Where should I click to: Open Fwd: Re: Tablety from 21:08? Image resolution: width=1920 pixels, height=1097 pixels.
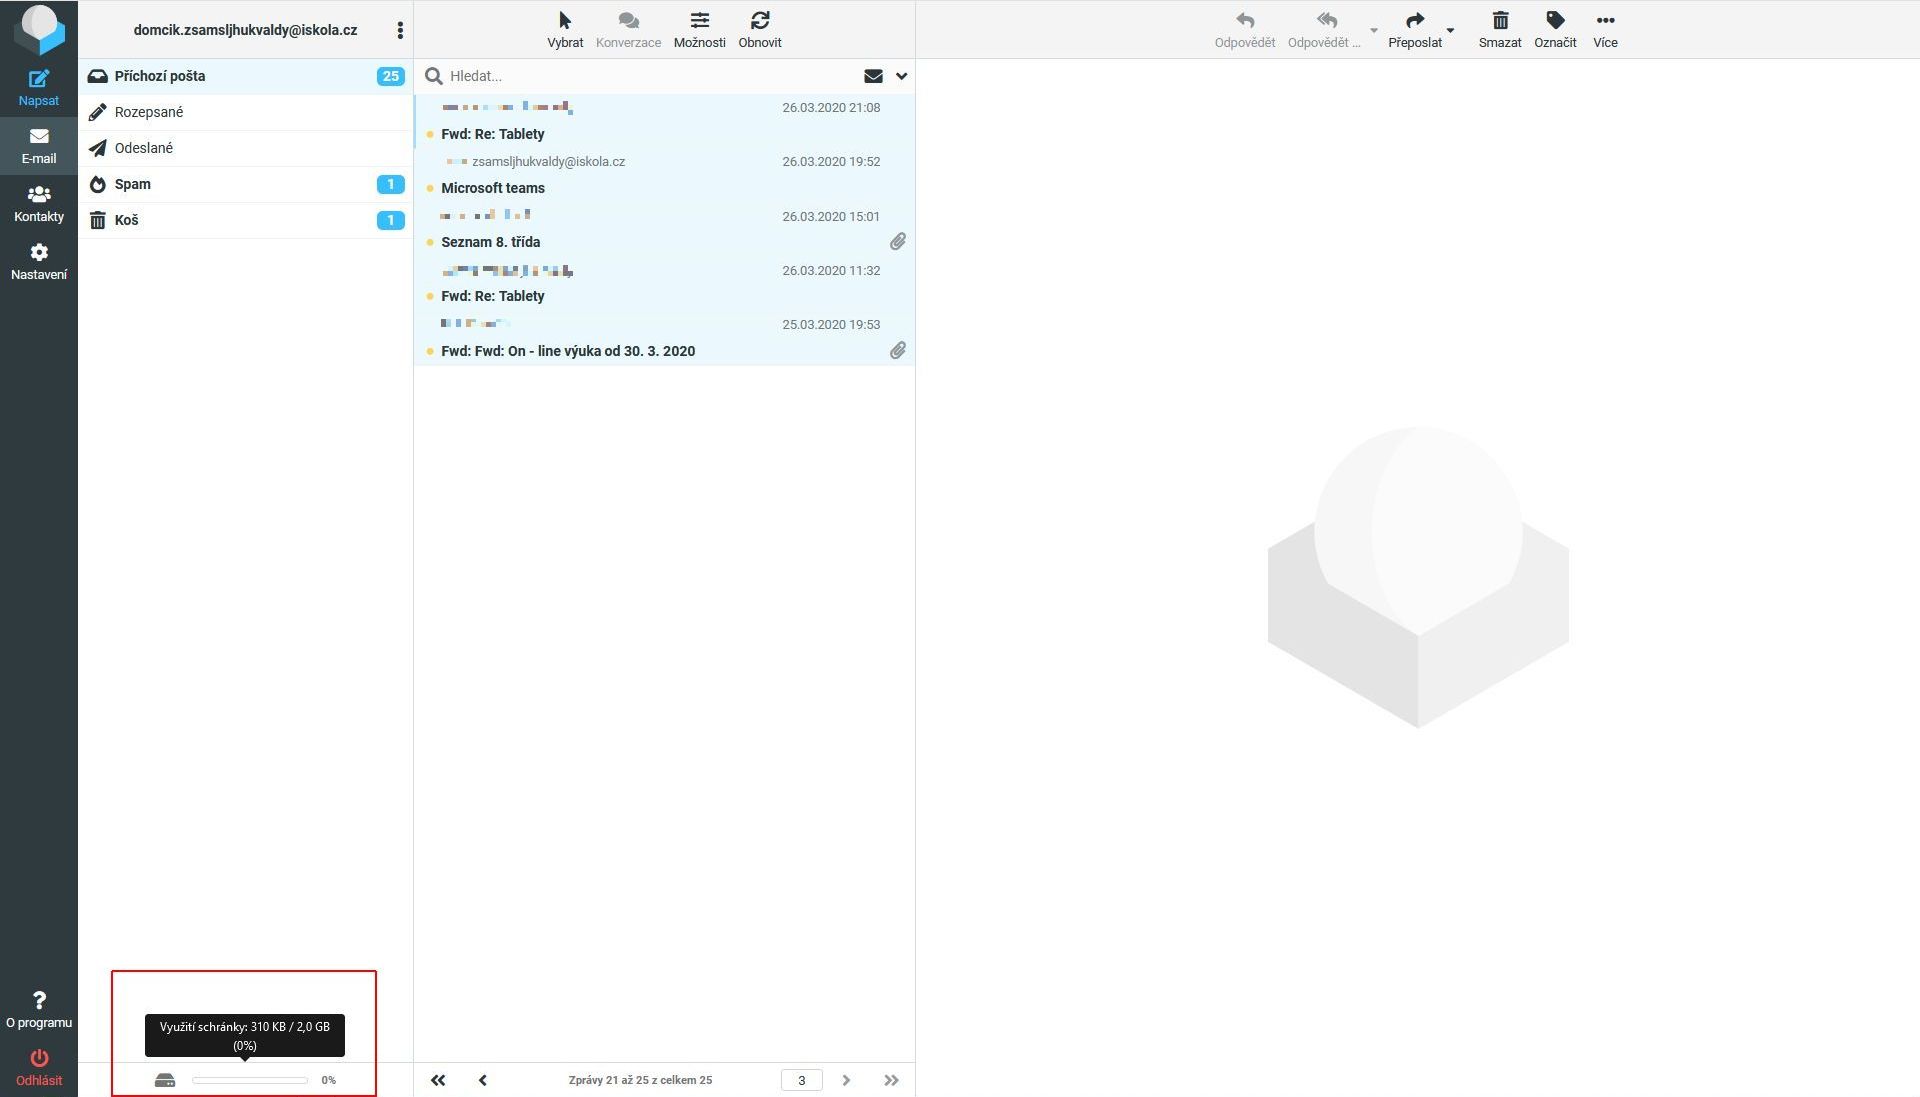[x=664, y=122]
